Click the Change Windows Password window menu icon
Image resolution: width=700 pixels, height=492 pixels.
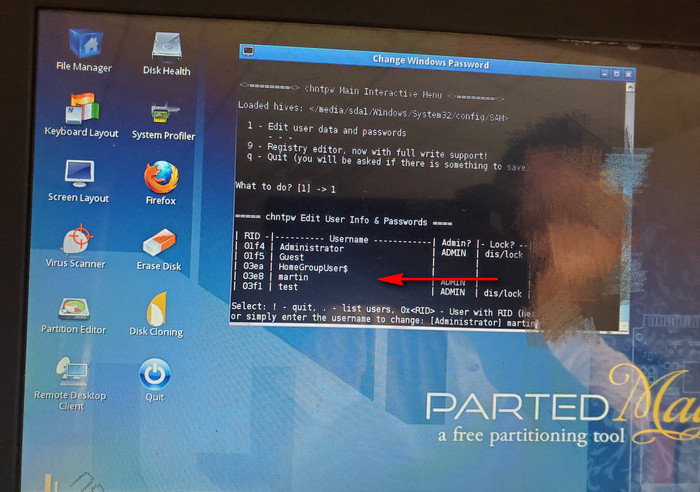tap(248, 51)
